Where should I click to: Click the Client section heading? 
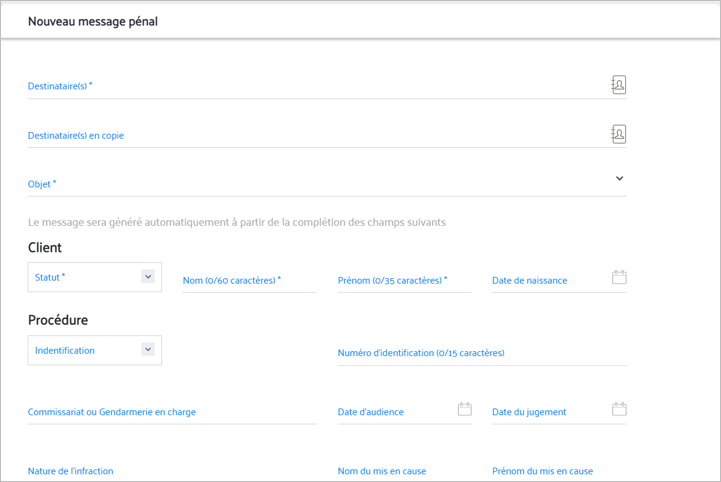coord(45,247)
